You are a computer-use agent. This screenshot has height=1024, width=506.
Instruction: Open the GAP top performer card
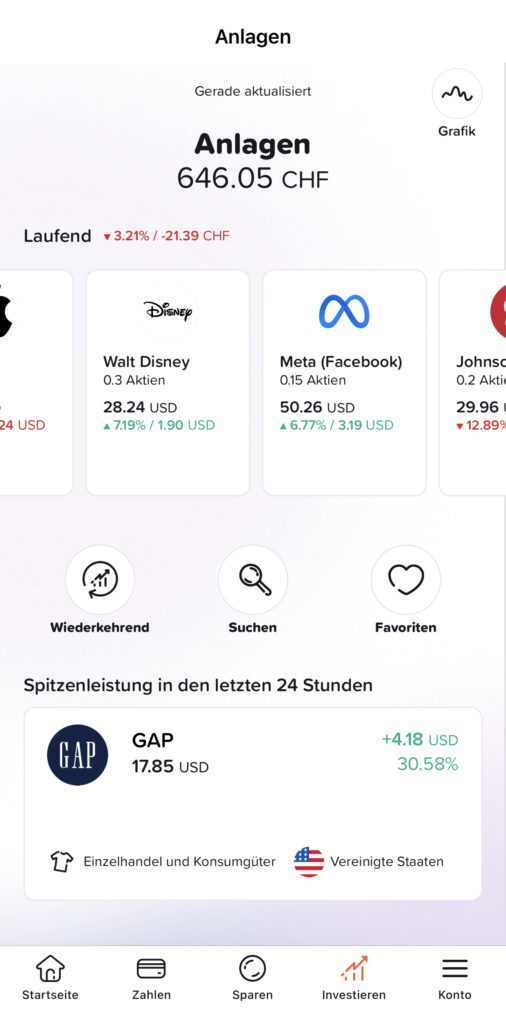253,804
